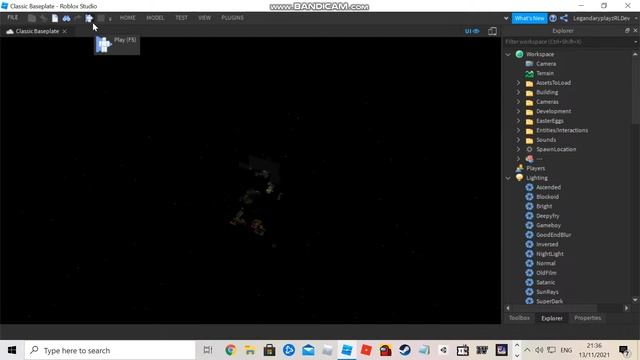The height and width of the screenshot is (360, 640).
Task: Click the What's New button
Action: point(529,18)
